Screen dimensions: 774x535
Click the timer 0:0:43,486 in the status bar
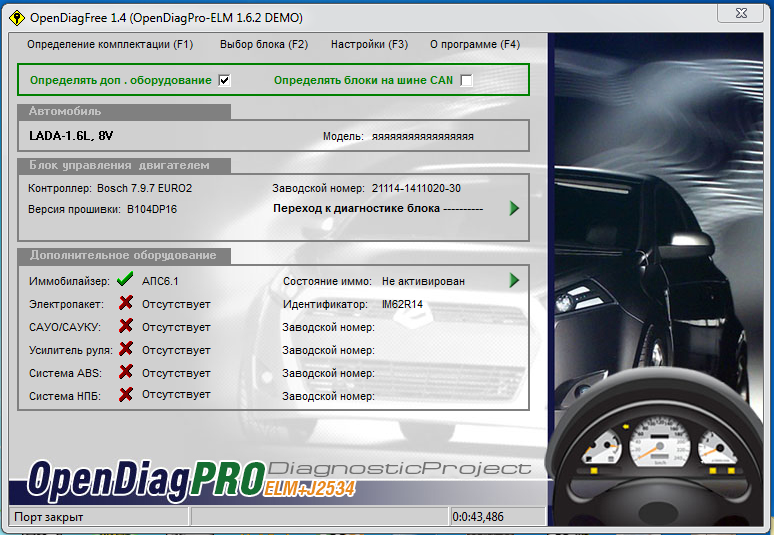coord(478,517)
